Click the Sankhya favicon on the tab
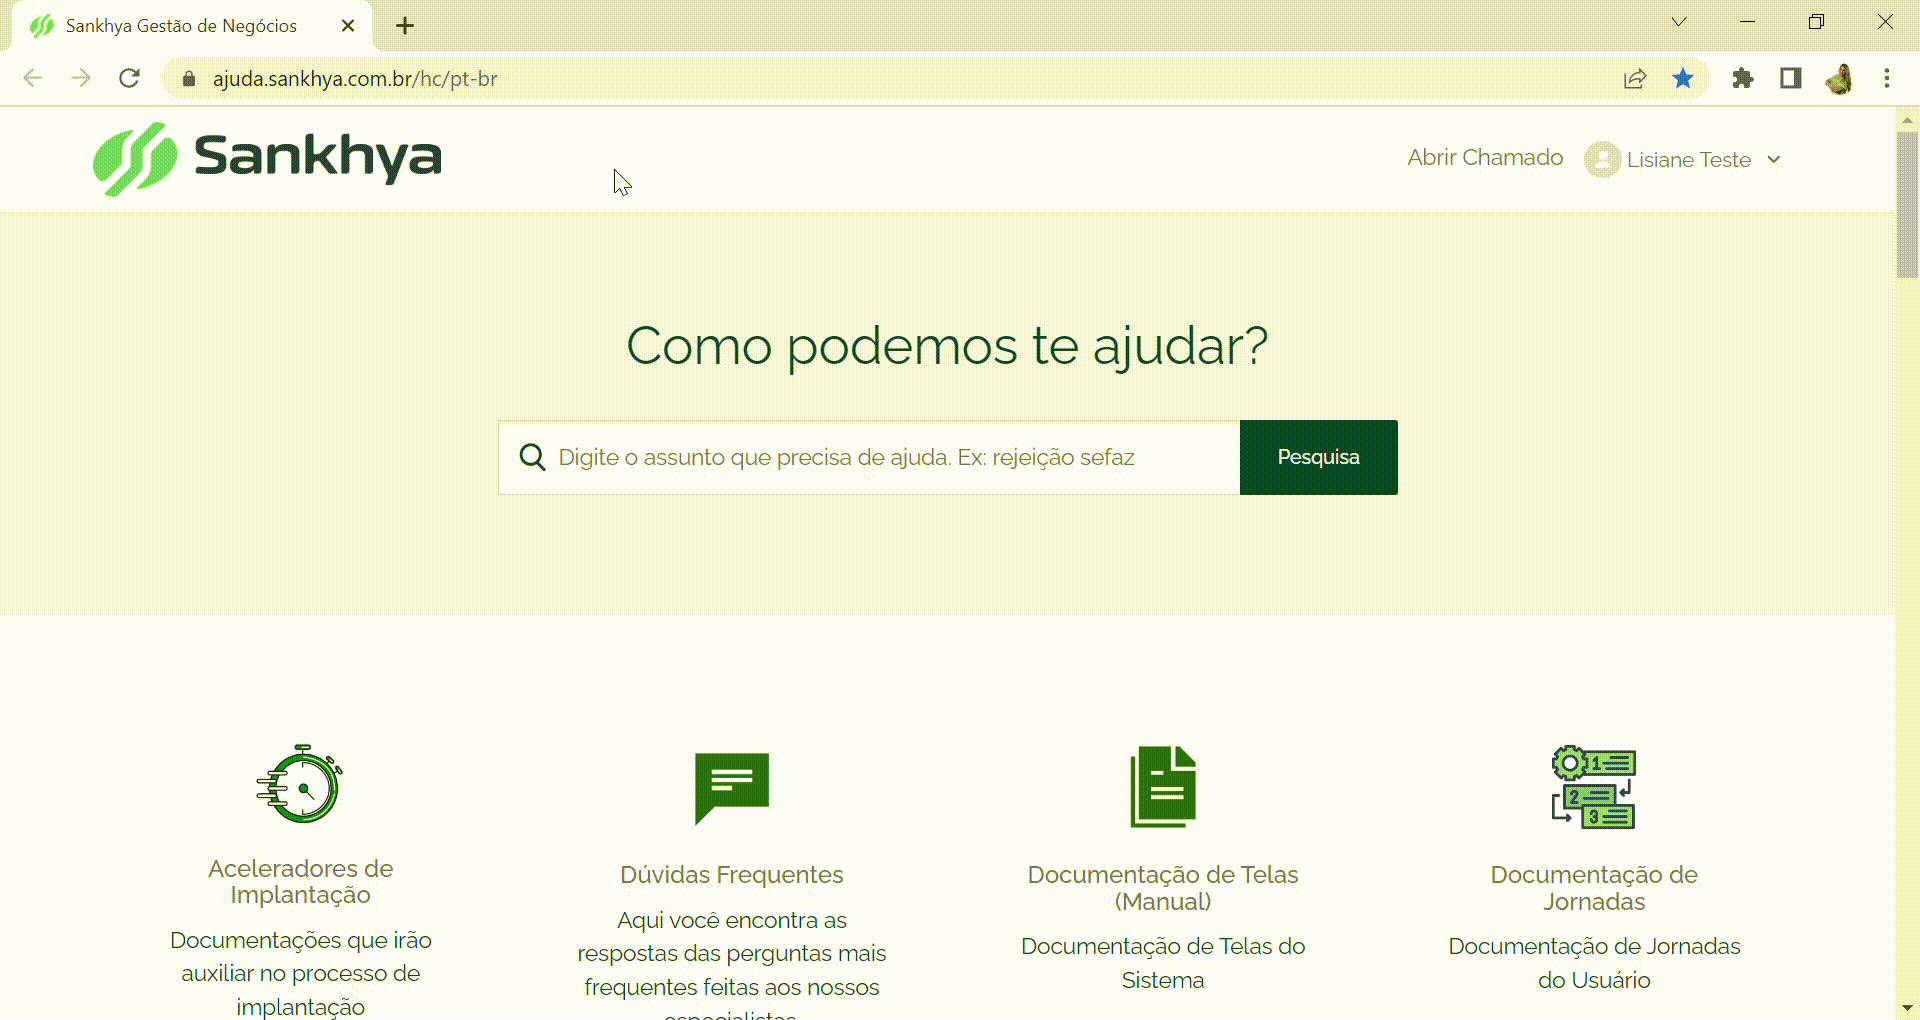This screenshot has width=1920, height=1020. coord(42,26)
